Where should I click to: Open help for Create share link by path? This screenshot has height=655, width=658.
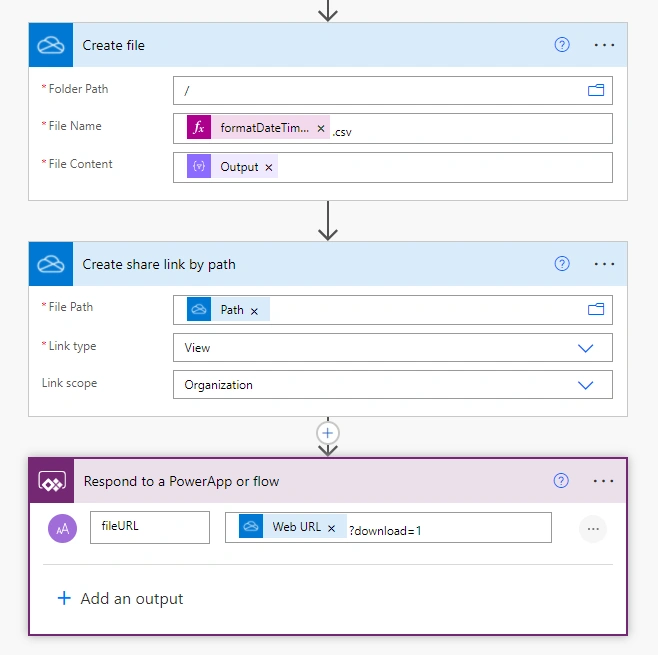(562, 264)
